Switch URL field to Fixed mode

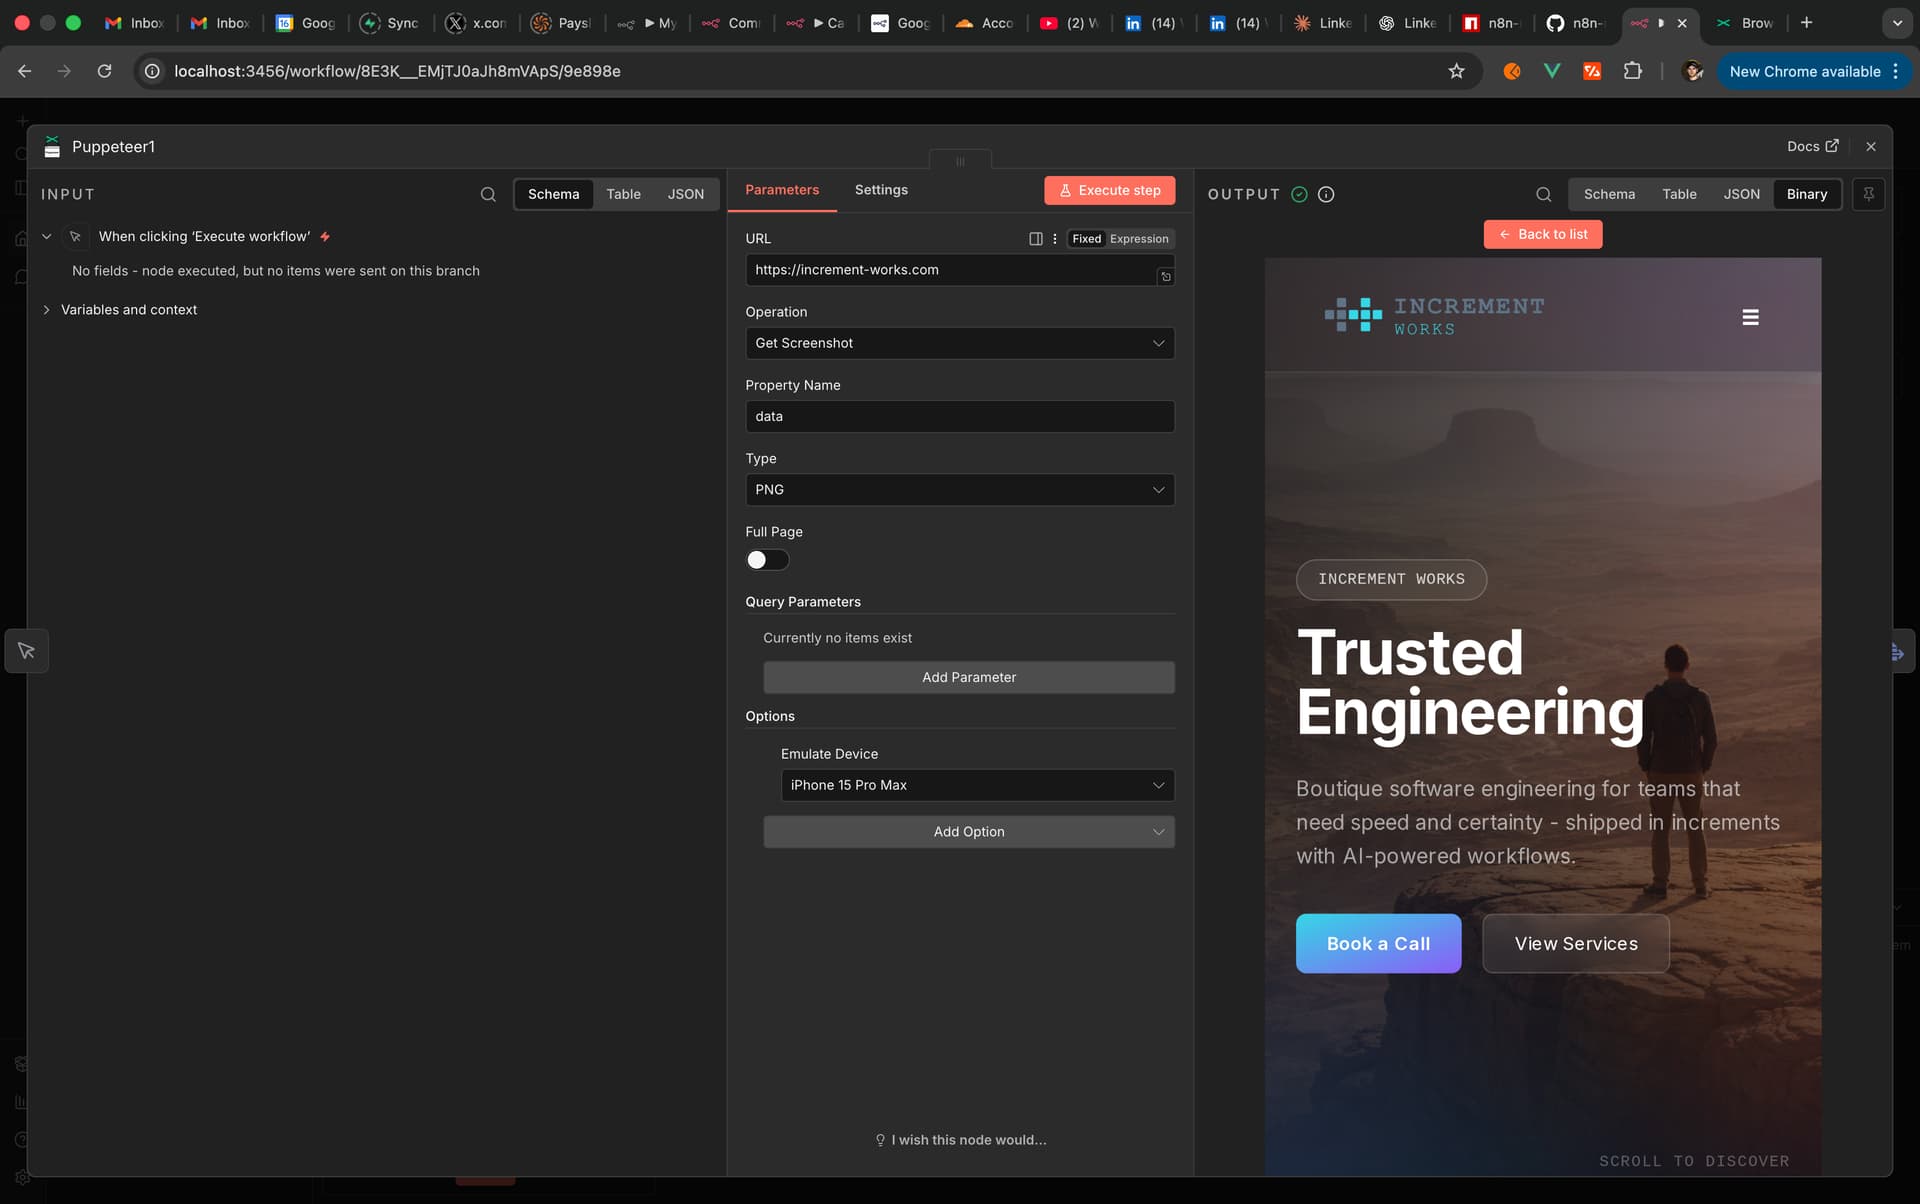1086,239
